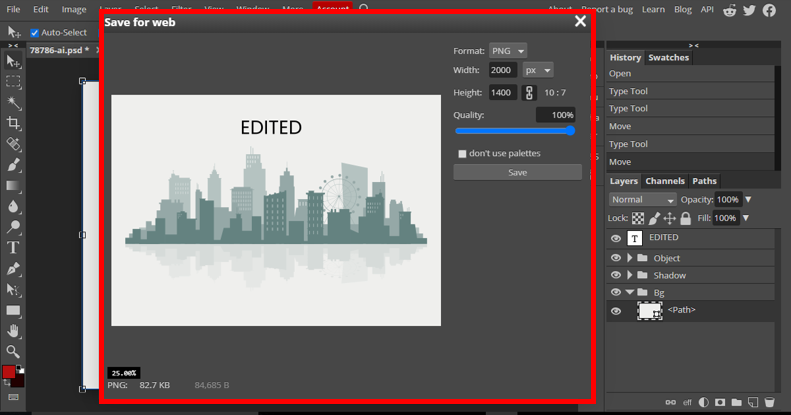Viewport: 791px width, 415px height.
Task: Open the Facebook link icon
Action: click(769, 10)
